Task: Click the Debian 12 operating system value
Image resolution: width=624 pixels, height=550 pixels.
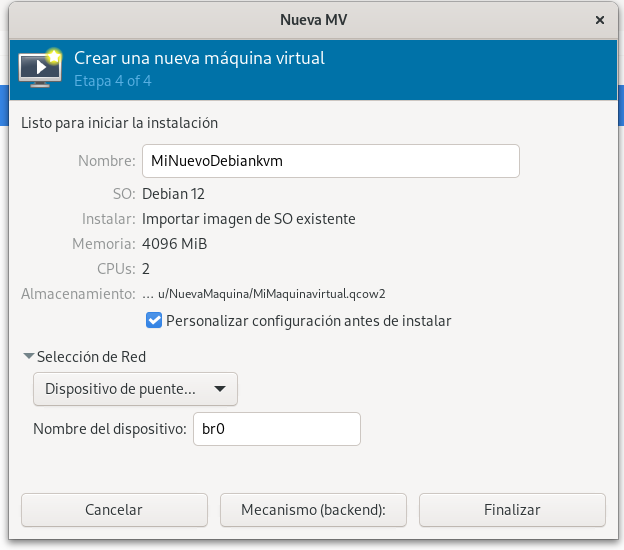Action: 173,194
